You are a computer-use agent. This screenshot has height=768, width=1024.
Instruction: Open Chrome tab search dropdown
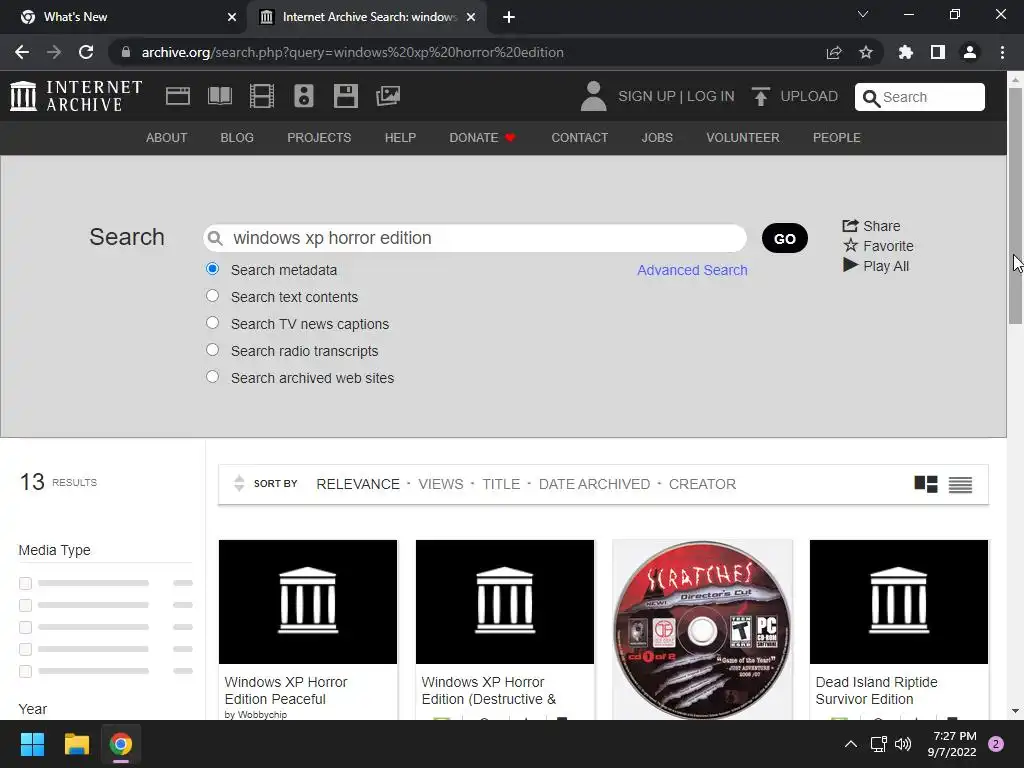pos(863,14)
